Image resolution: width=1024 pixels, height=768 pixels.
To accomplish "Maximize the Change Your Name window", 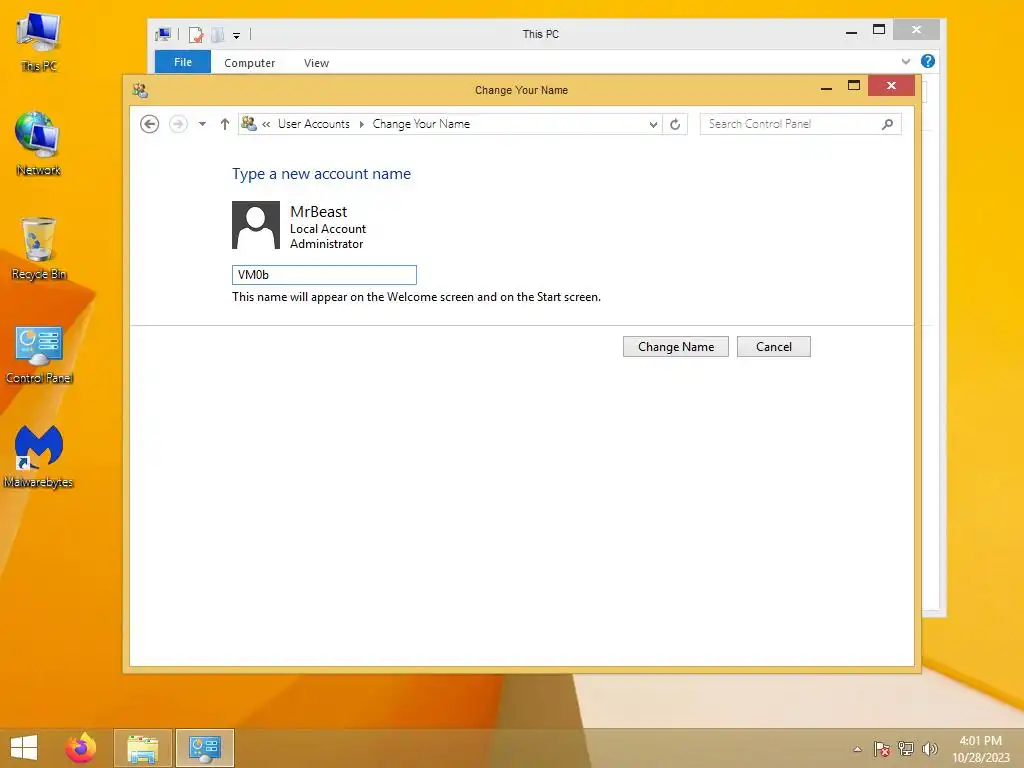I will [854, 86].
